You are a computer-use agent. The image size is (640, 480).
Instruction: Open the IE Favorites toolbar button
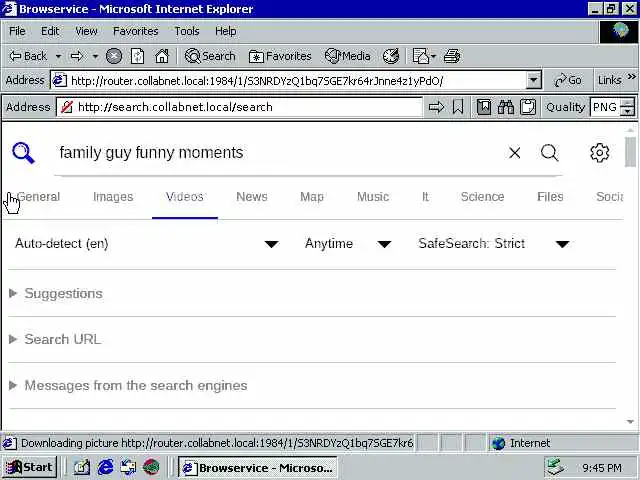280,56
